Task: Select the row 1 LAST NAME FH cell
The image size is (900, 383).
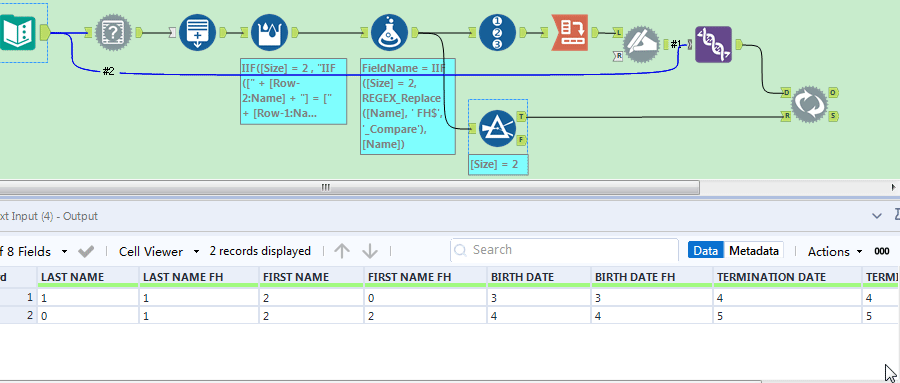Action: click(199, 297)
